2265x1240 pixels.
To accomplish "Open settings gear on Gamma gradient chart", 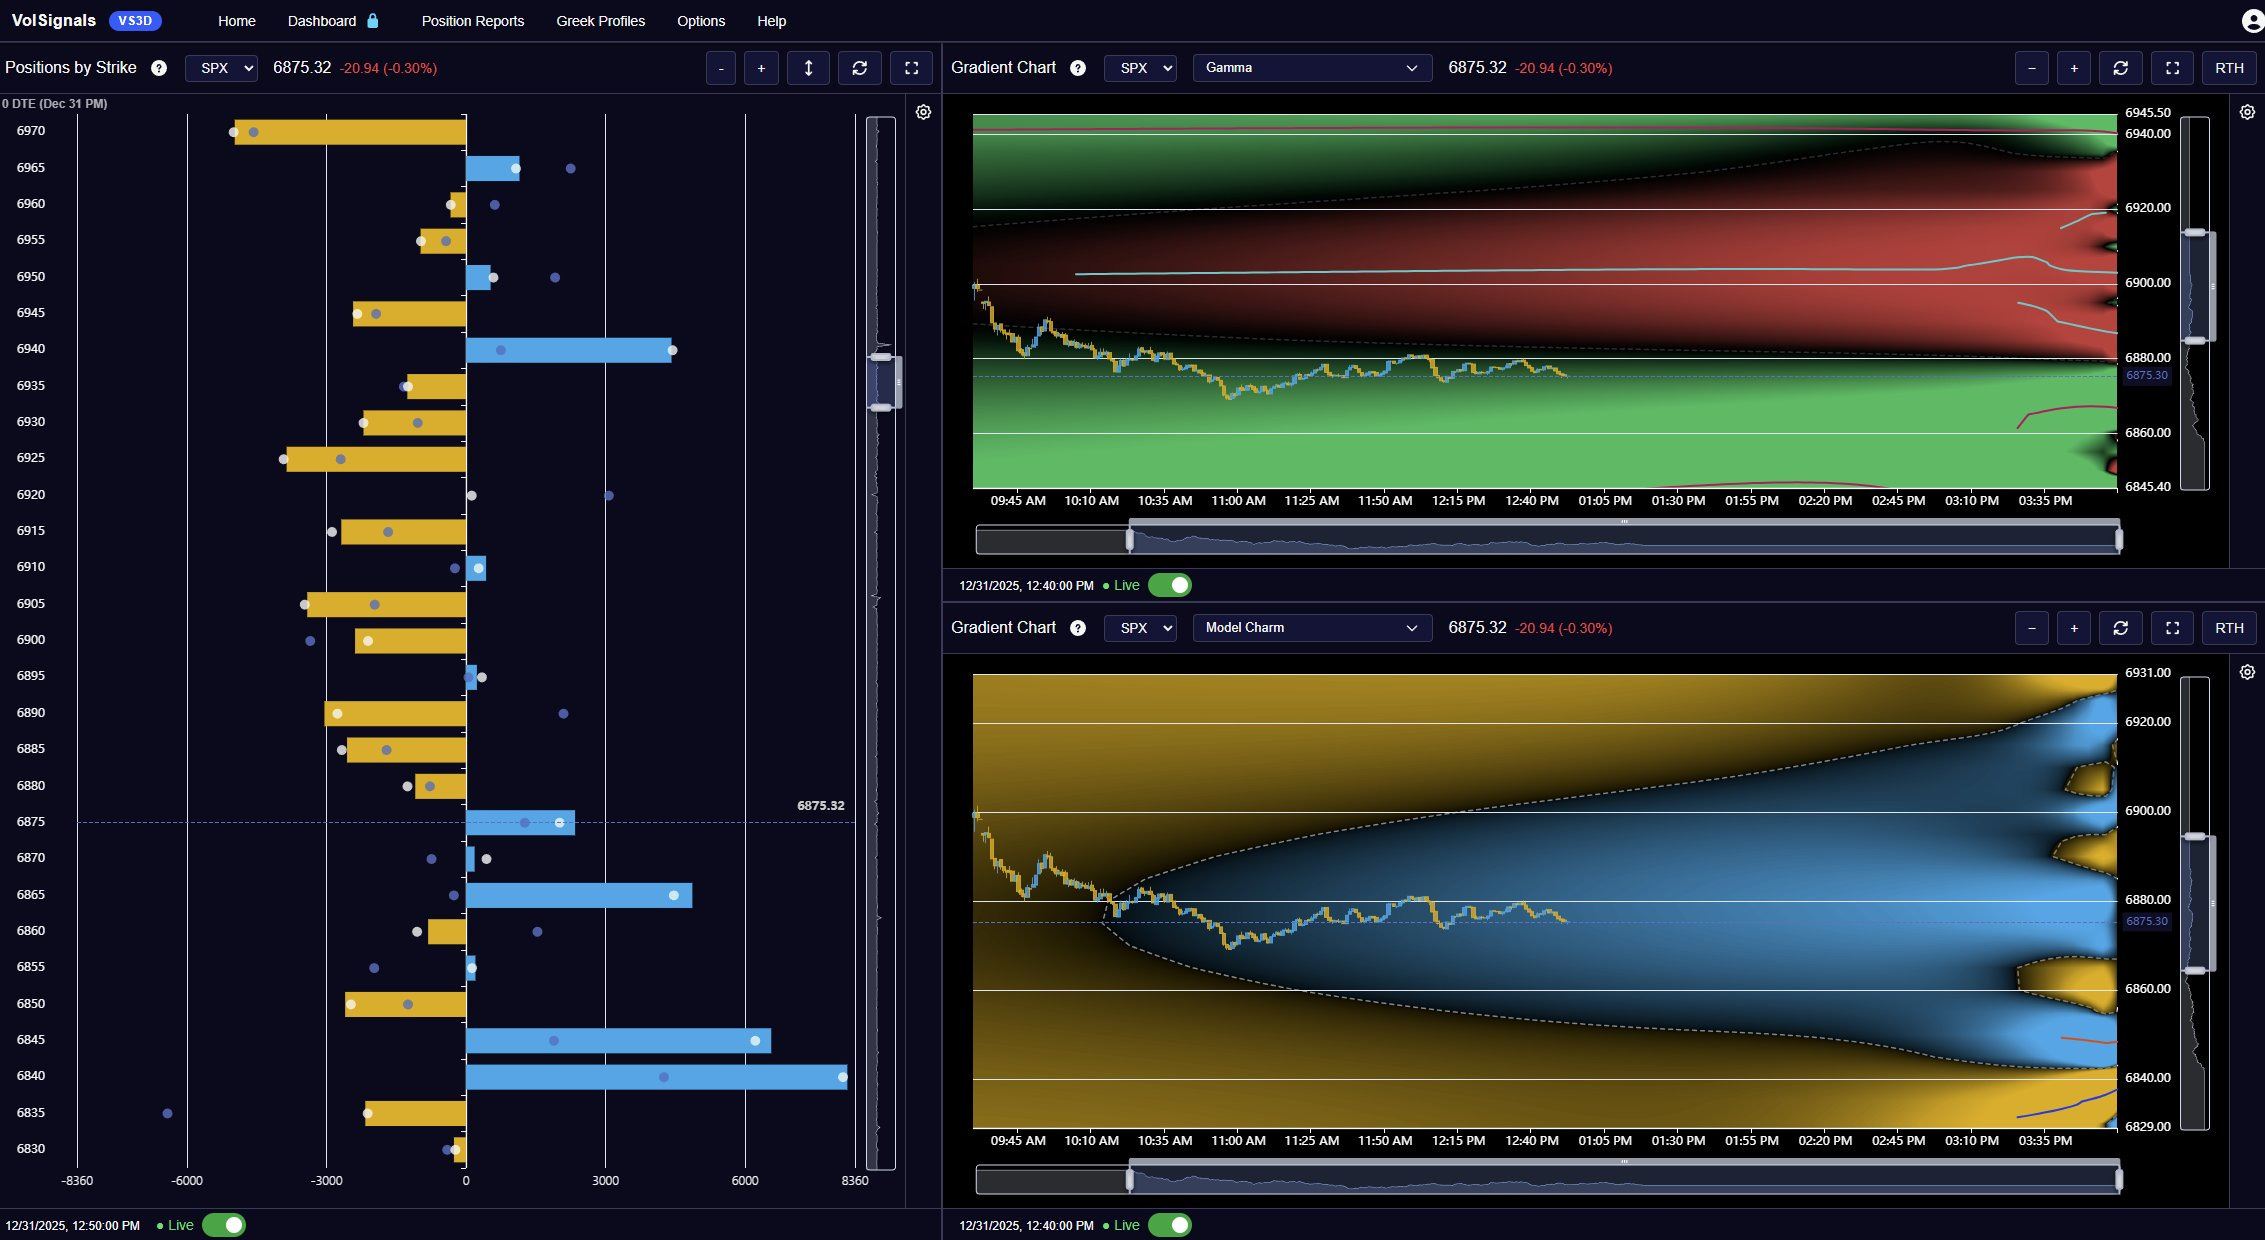I will tap(2246, 112).
